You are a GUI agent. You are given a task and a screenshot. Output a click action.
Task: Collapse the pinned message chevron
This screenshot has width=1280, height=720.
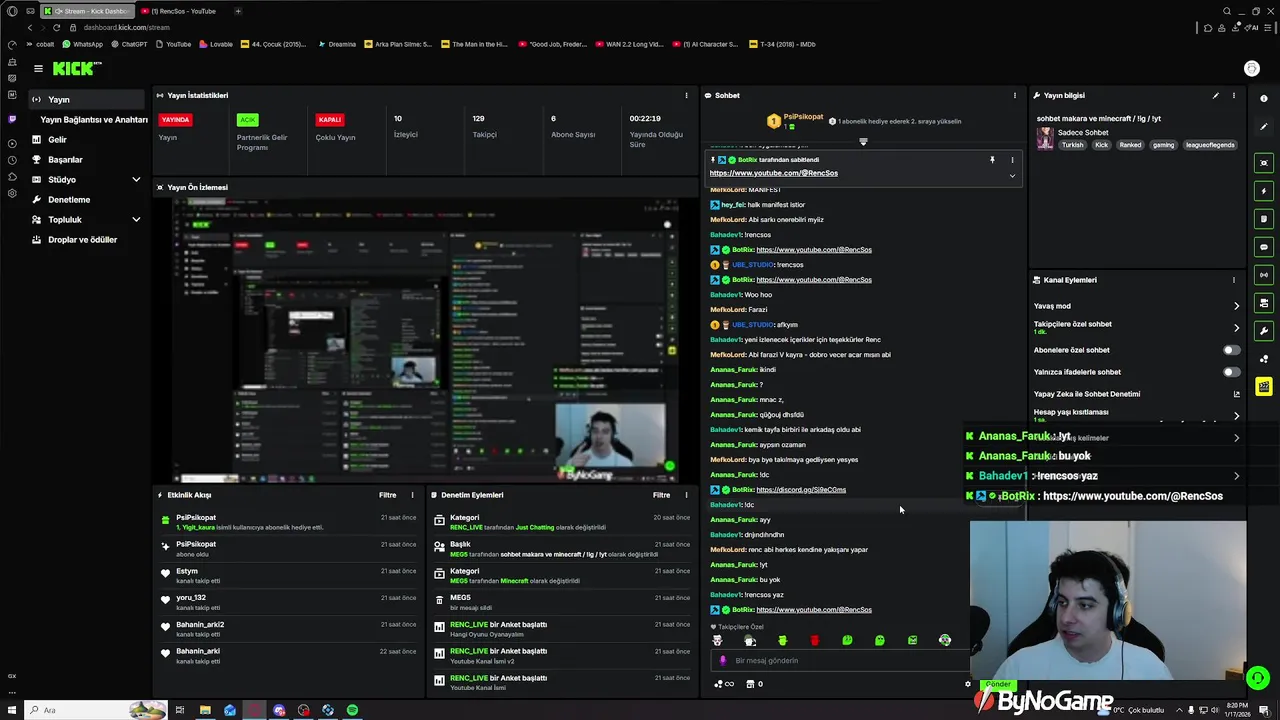tap(1012, 176)
